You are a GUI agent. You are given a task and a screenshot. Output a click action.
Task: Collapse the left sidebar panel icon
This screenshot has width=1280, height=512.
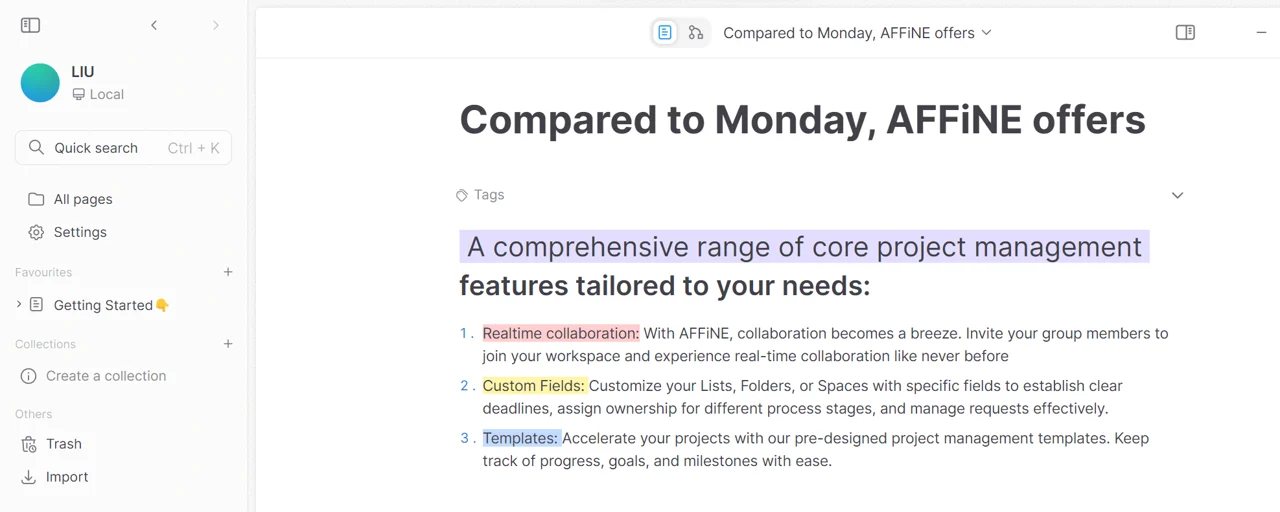[30, 25]
